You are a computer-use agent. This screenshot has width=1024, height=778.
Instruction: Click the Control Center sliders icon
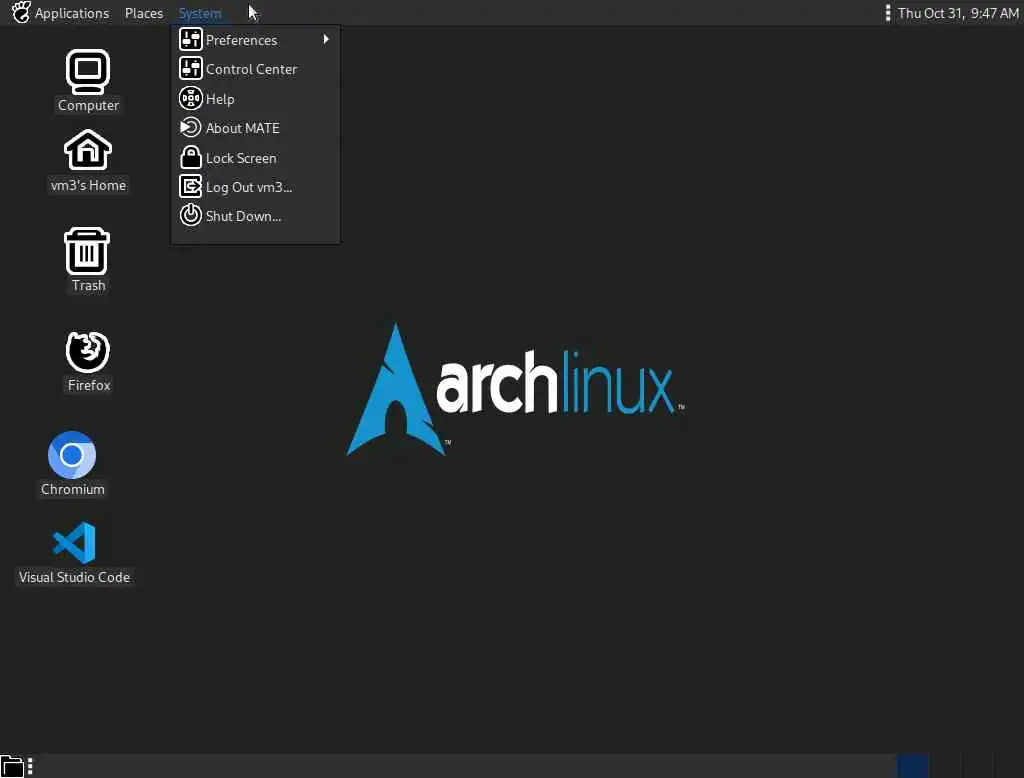click(191, 68)
